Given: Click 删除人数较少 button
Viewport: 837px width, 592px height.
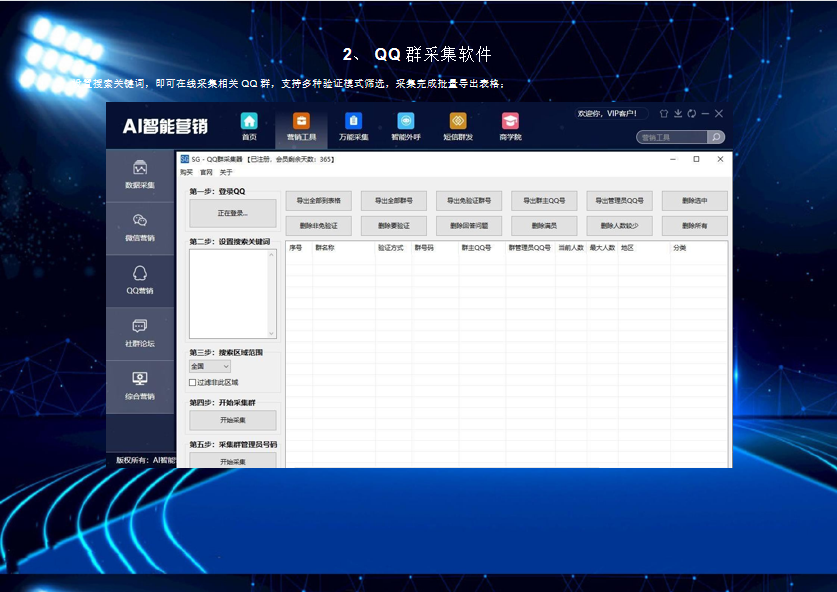Looking at the screenshot, I should point(619,226).
